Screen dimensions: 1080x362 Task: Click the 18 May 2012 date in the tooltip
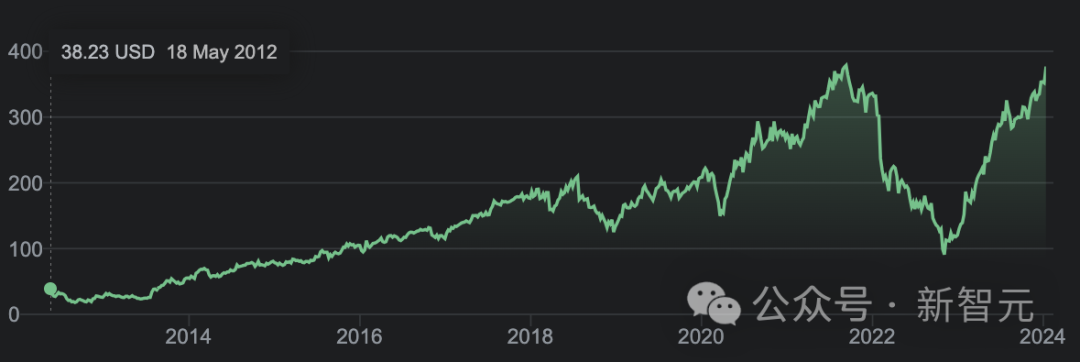[222, 52]
